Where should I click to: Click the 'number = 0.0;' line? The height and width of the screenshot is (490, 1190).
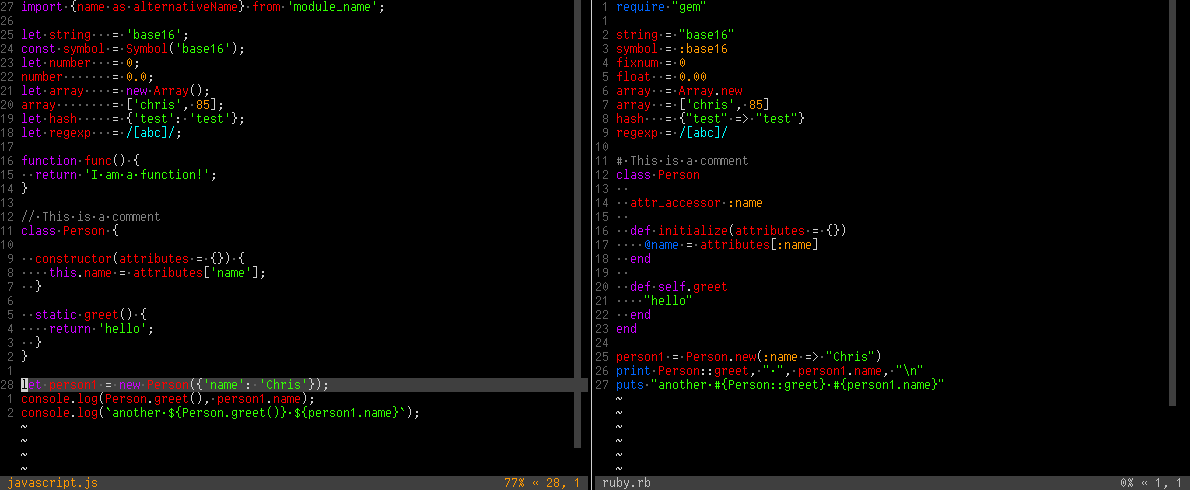[87, 77]
